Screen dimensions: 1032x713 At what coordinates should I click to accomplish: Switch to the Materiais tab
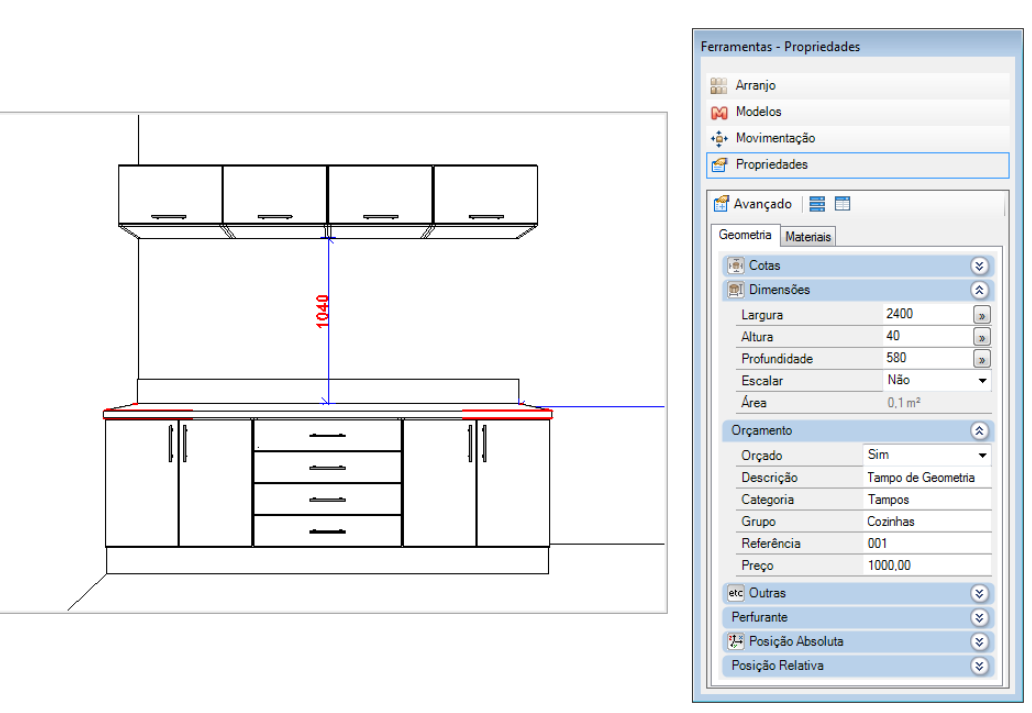point(808,237)
